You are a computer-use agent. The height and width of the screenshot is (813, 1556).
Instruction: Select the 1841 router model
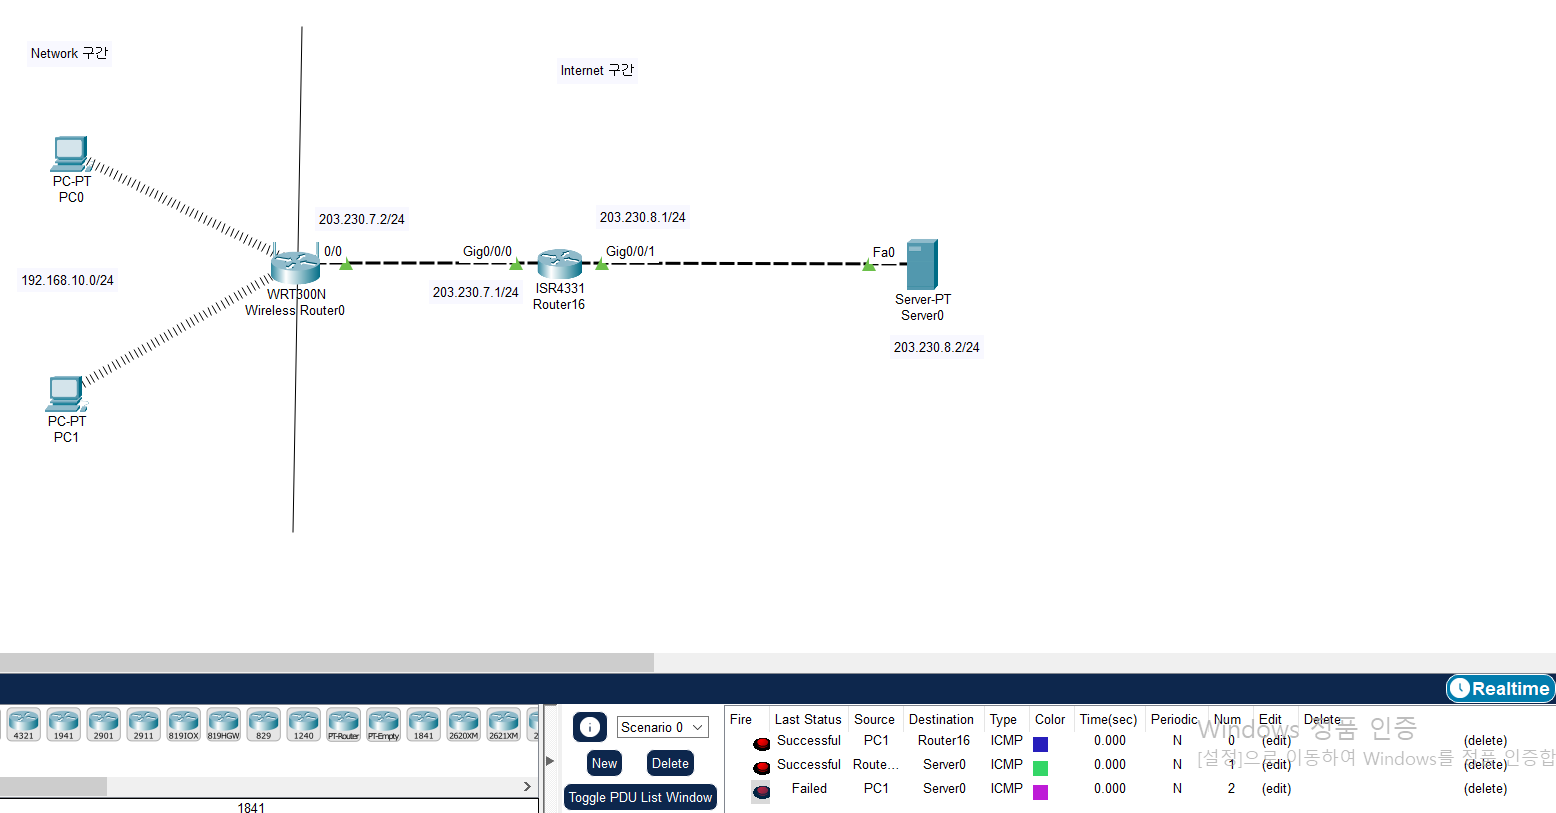pos(423,724)
